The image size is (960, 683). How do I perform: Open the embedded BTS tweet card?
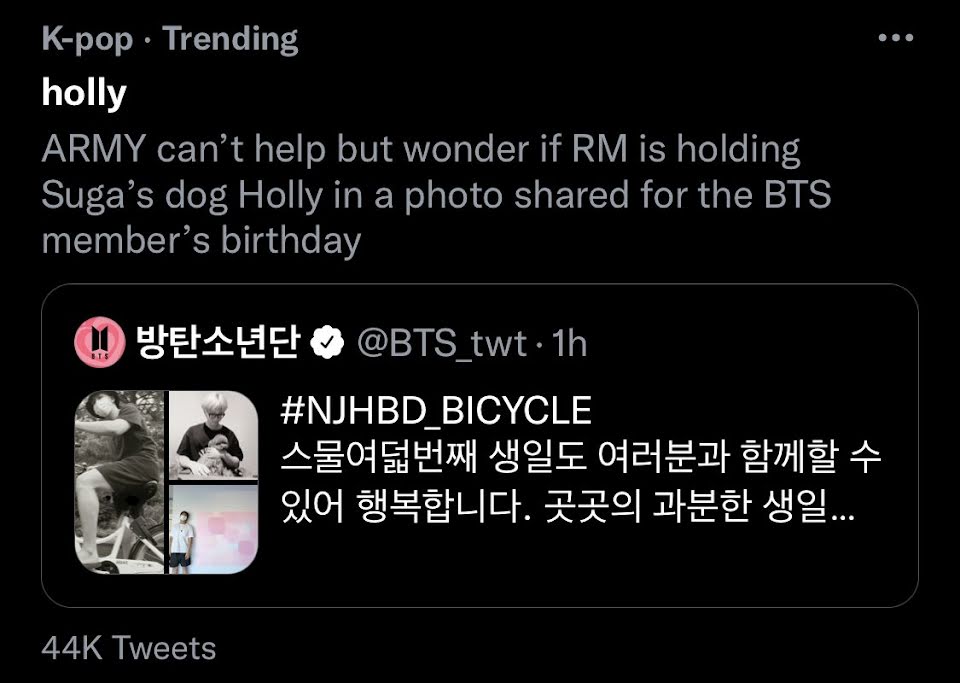pyautogui.click(x=480, y=446)
